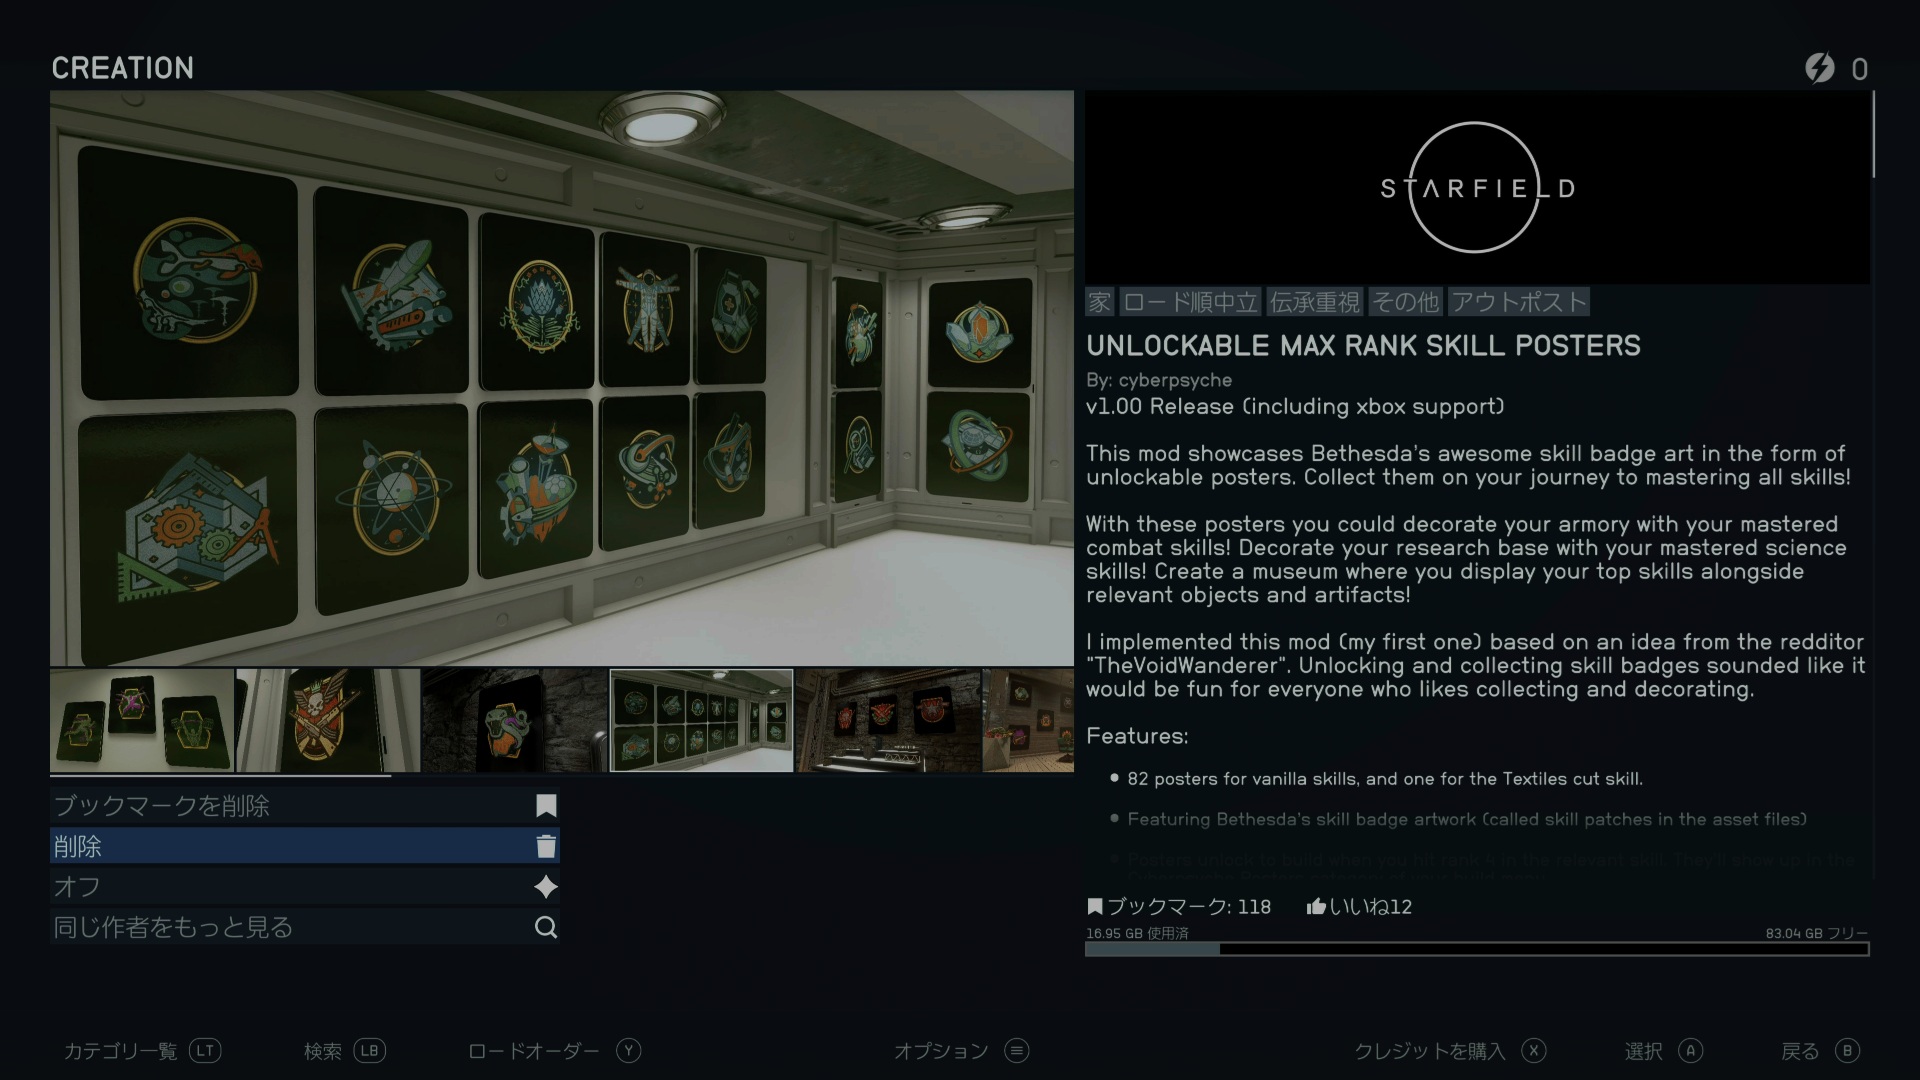Screen dimensions: 1920x1080
Task: Click the trash can delete icon
Action: [x=546, y=847]
